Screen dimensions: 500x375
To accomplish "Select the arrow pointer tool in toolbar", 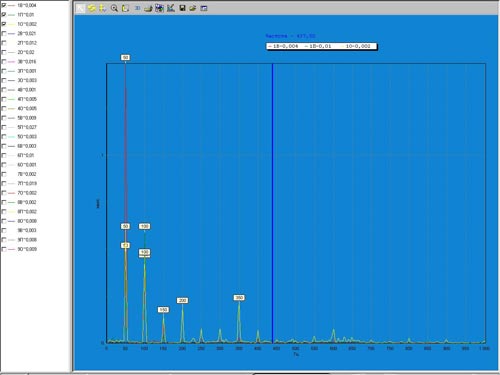I will point(80,8).
